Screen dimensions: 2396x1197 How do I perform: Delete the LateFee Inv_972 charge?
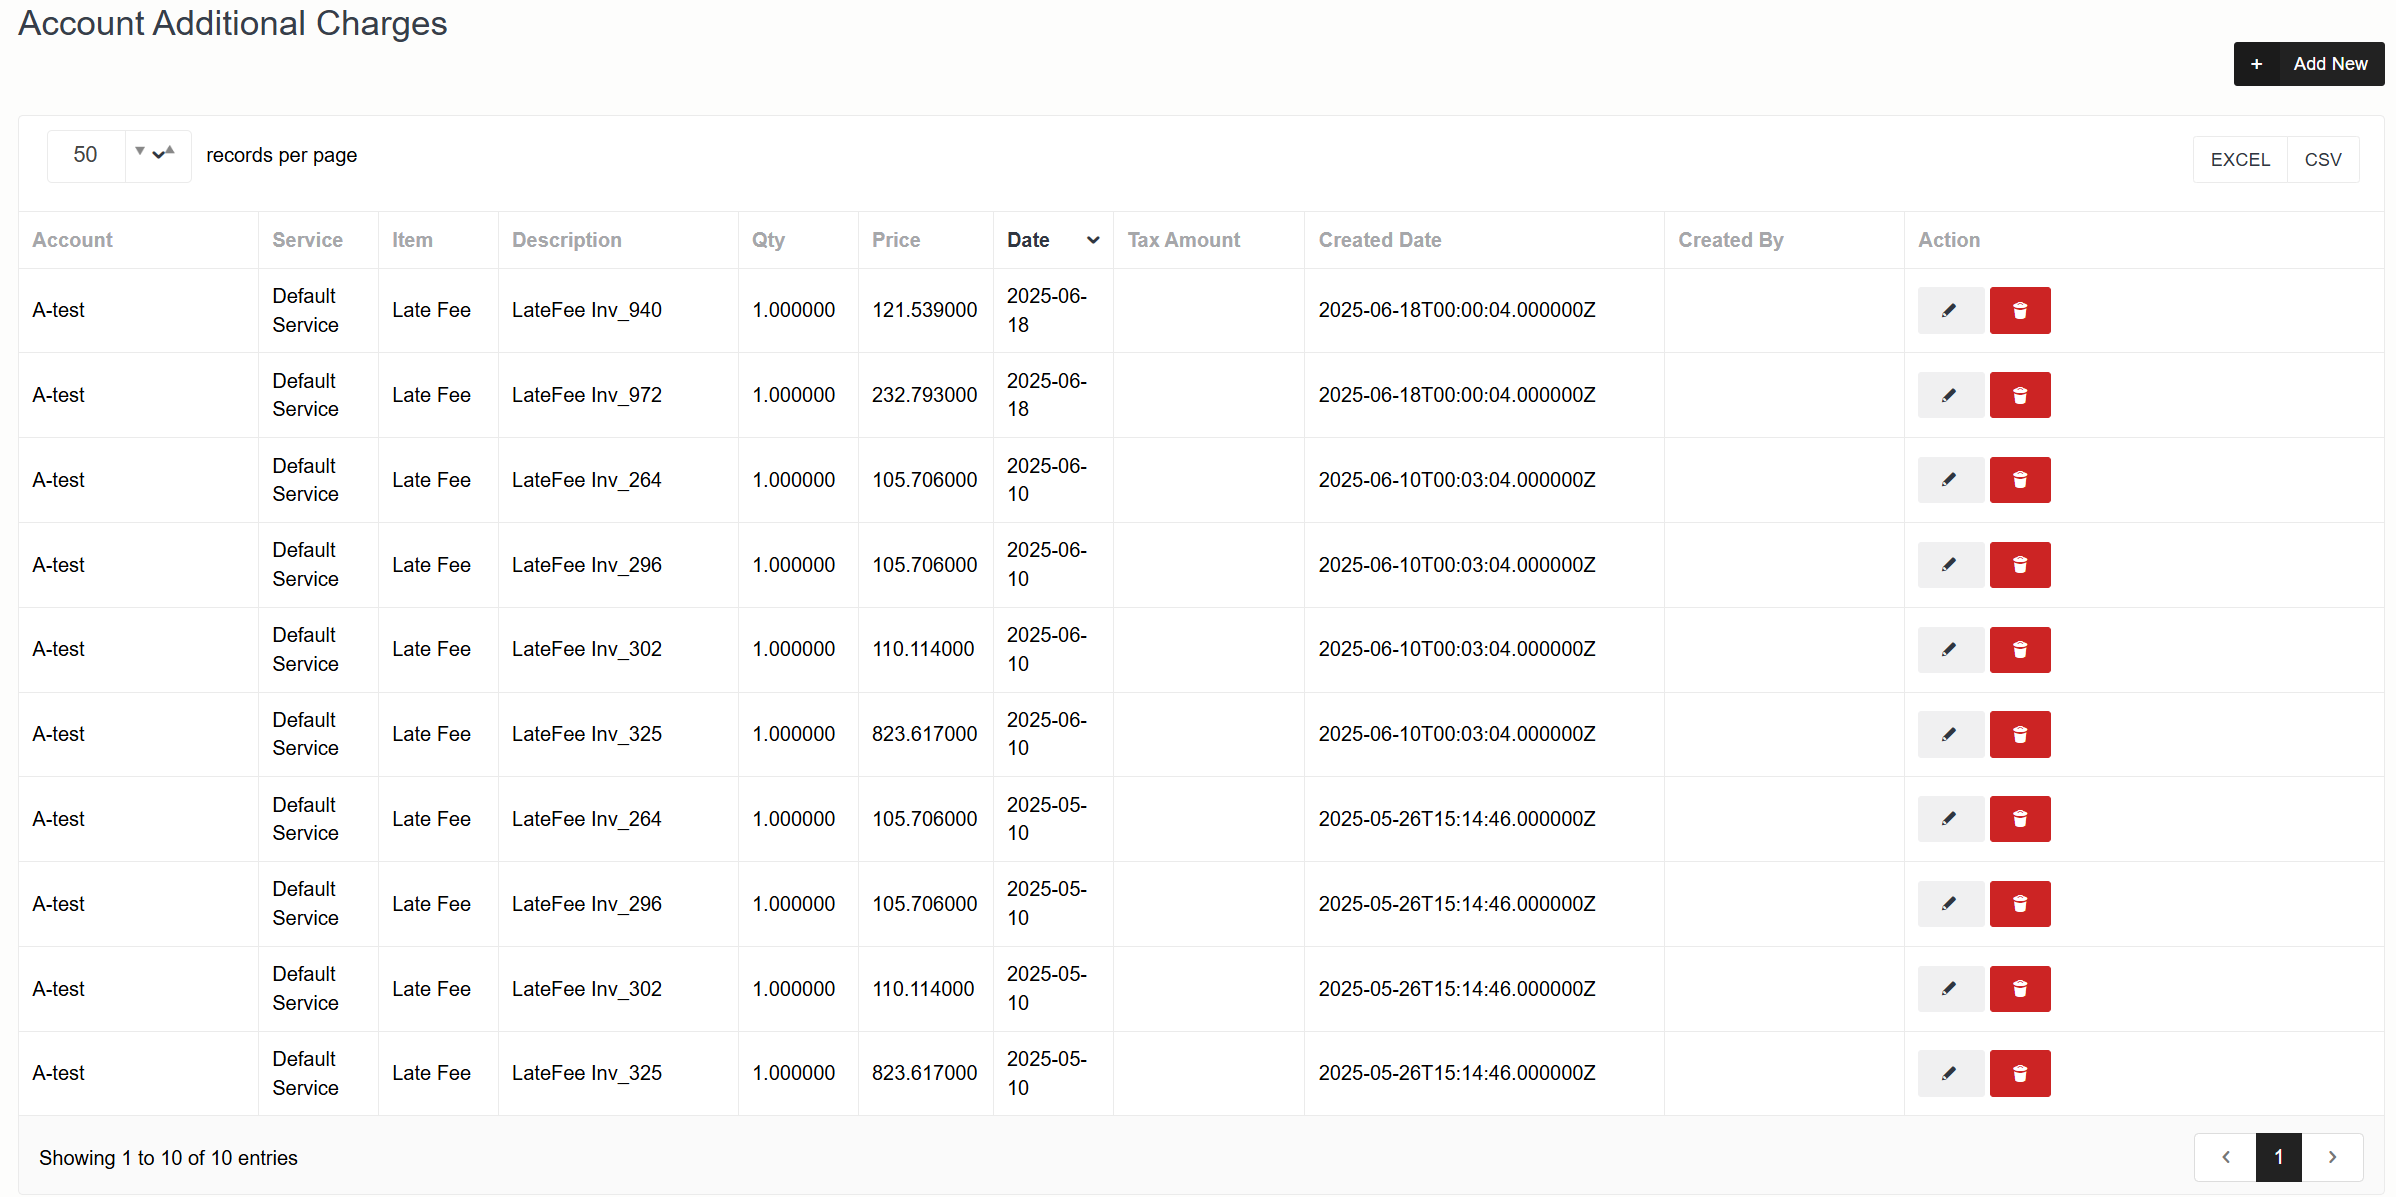coord(2019,395)
